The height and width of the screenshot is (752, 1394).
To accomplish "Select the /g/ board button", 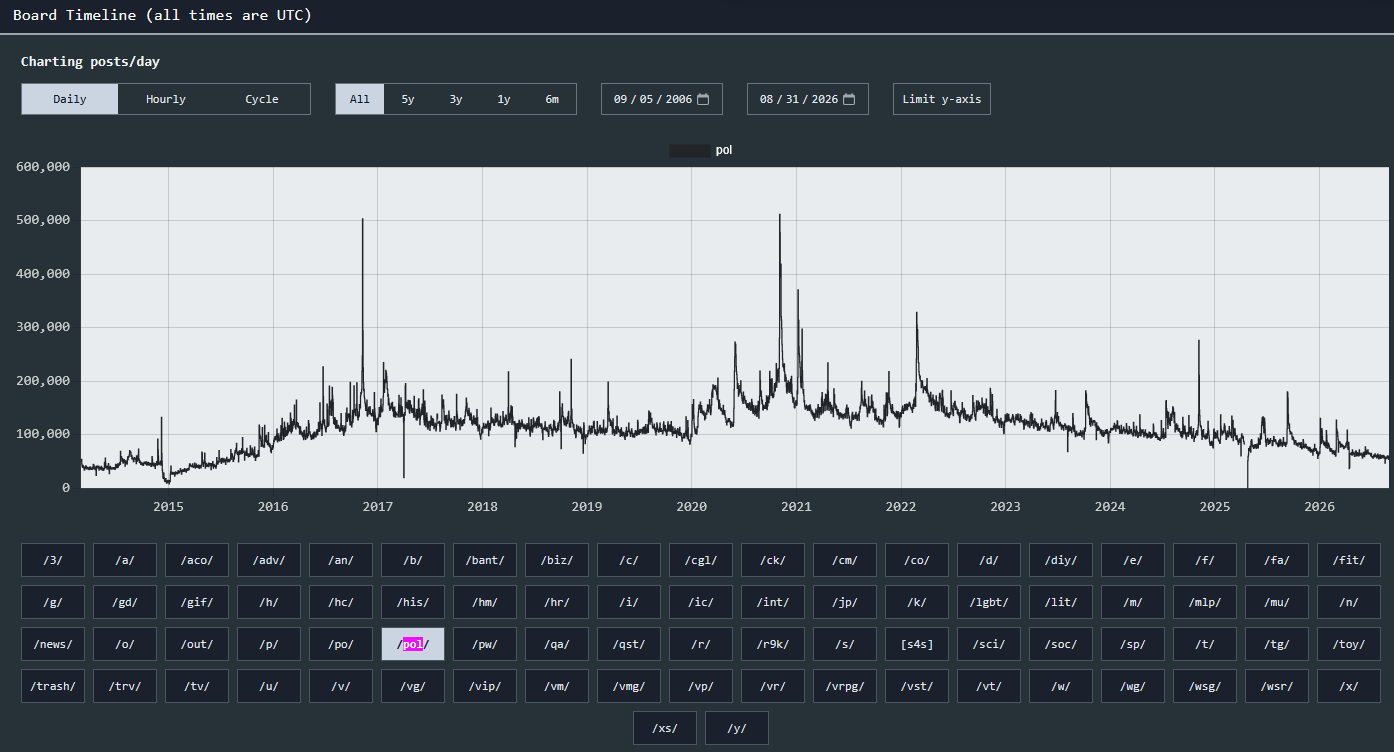I will click(53, 602).
